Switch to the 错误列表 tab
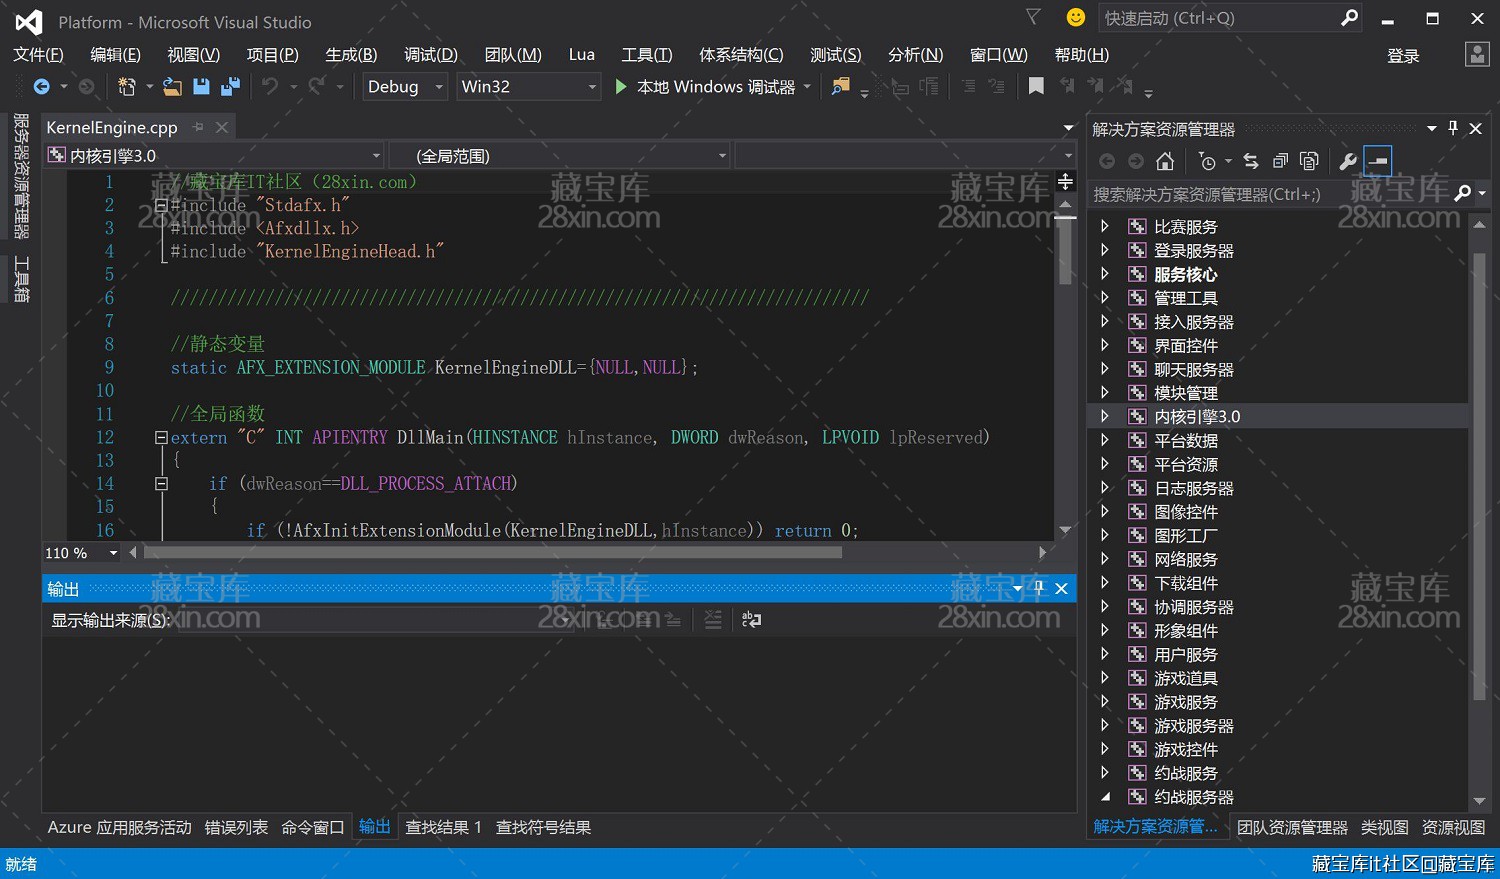 pos(236,827)
